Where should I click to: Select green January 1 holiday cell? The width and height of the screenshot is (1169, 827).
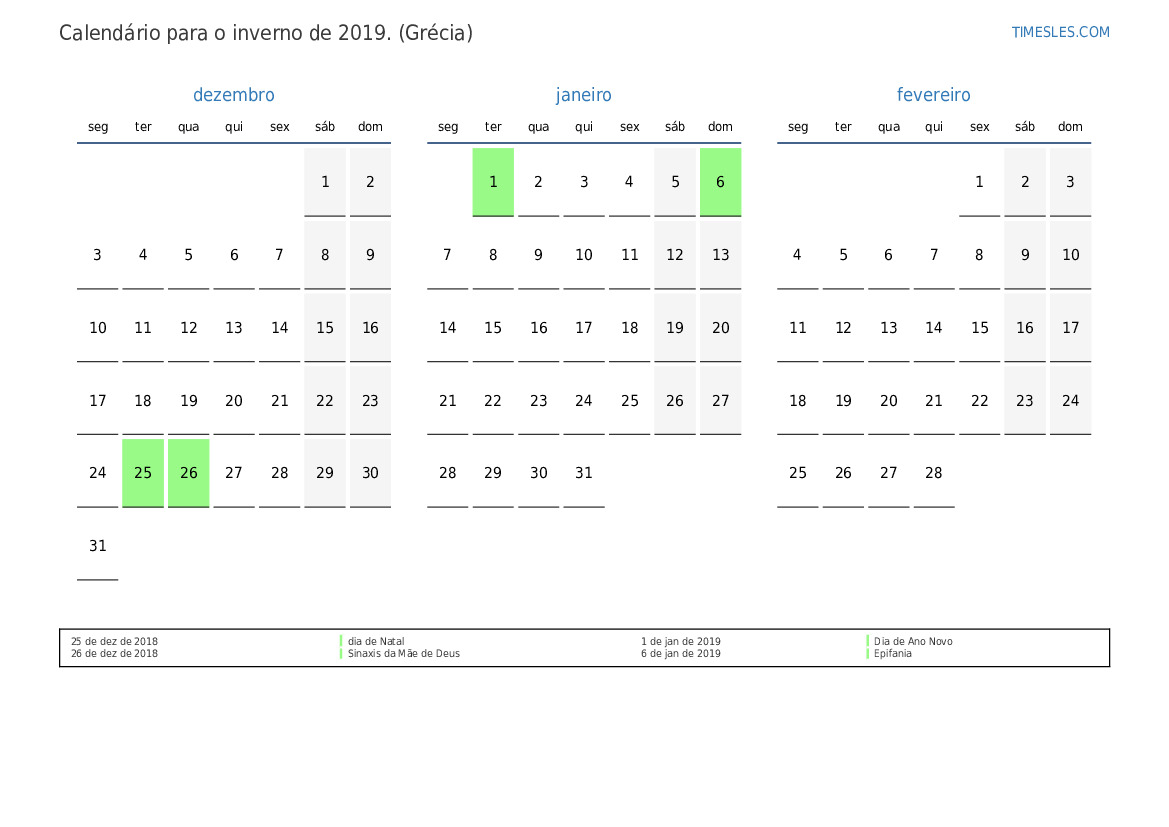point(493,182)
